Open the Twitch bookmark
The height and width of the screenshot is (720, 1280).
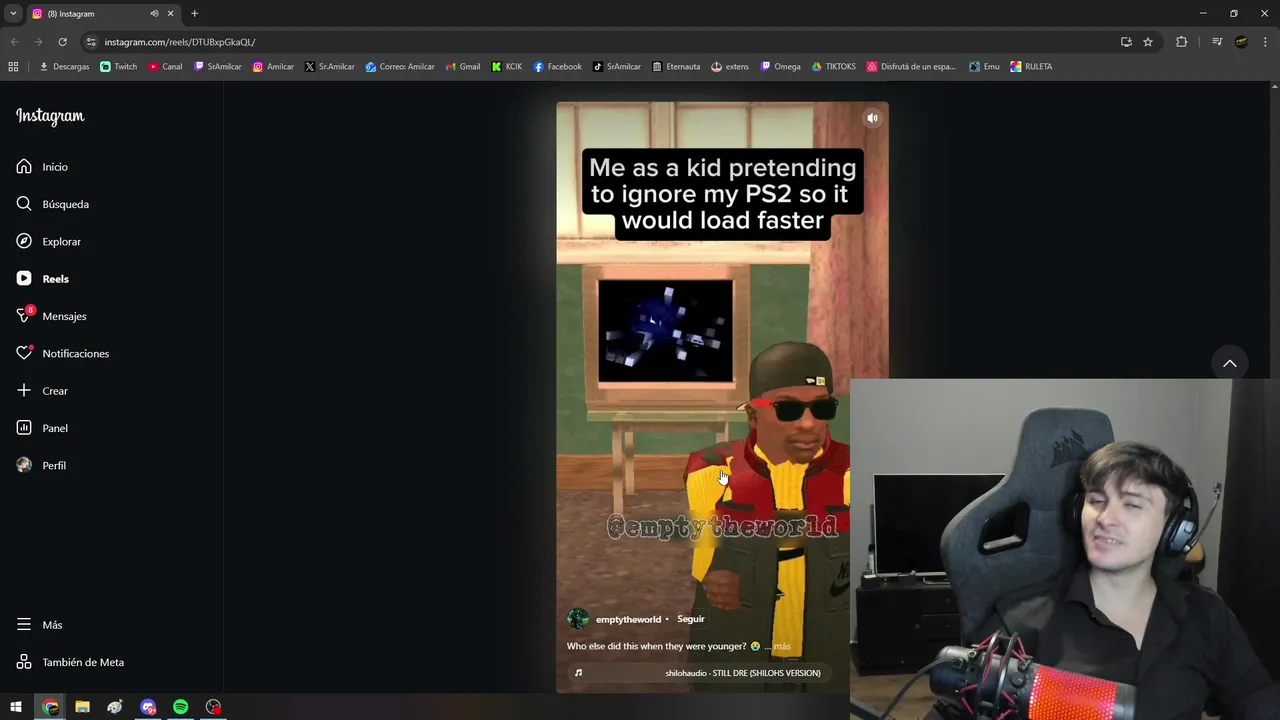[x=119, y=67]
